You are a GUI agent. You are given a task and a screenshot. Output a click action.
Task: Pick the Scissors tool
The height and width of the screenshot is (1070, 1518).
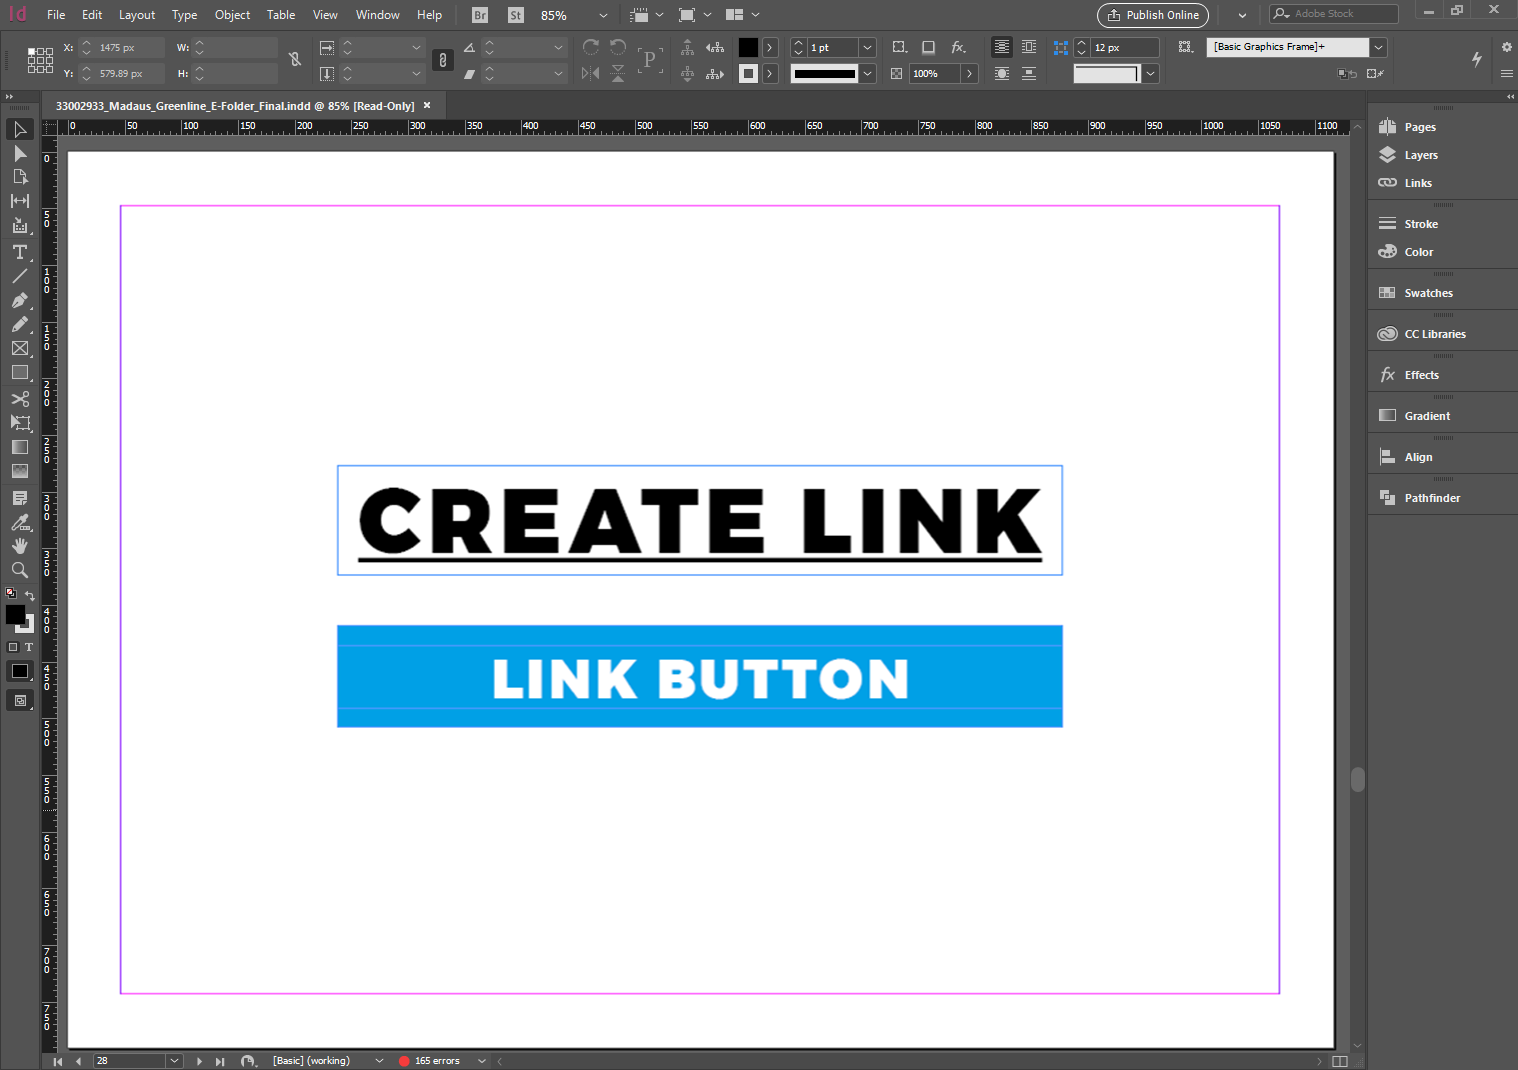click(19, 399)
